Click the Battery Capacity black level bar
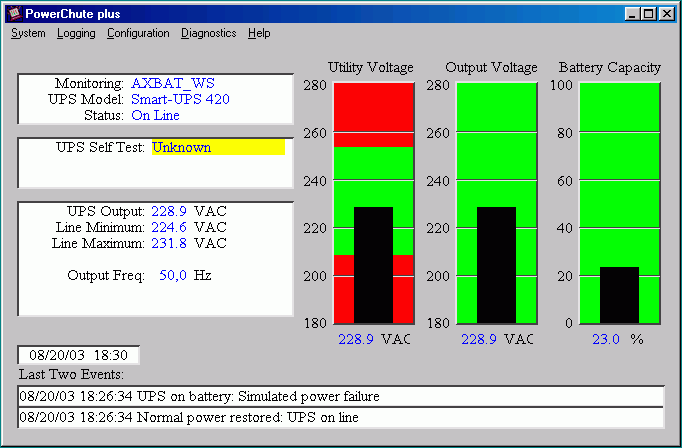 pos(619,295)
